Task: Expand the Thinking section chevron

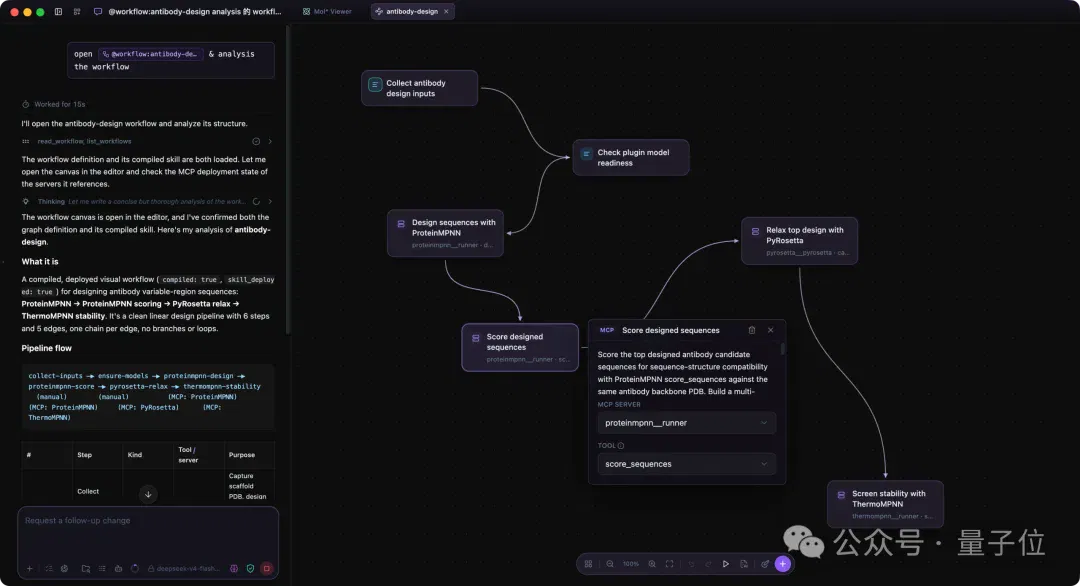Action: pos(270,202)
